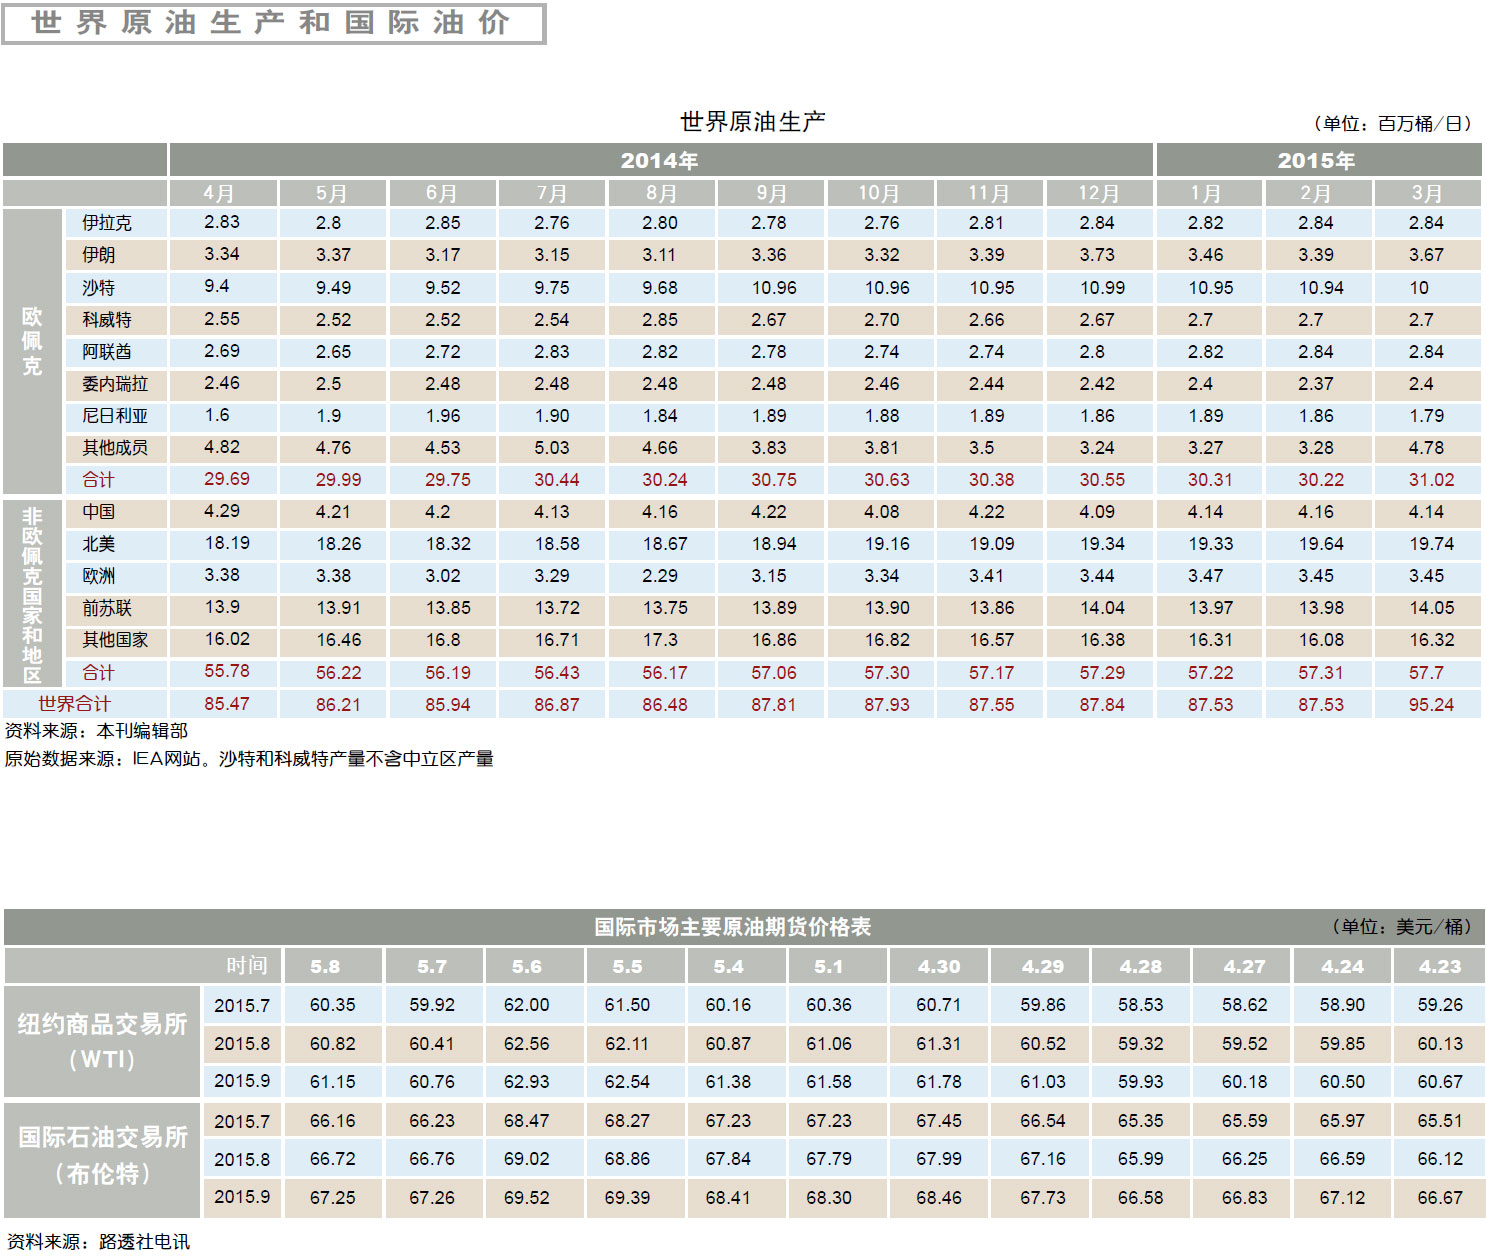Click the 欧佩克 vertical group label
Screen dimensions: 1486x1256
(33, 342)
